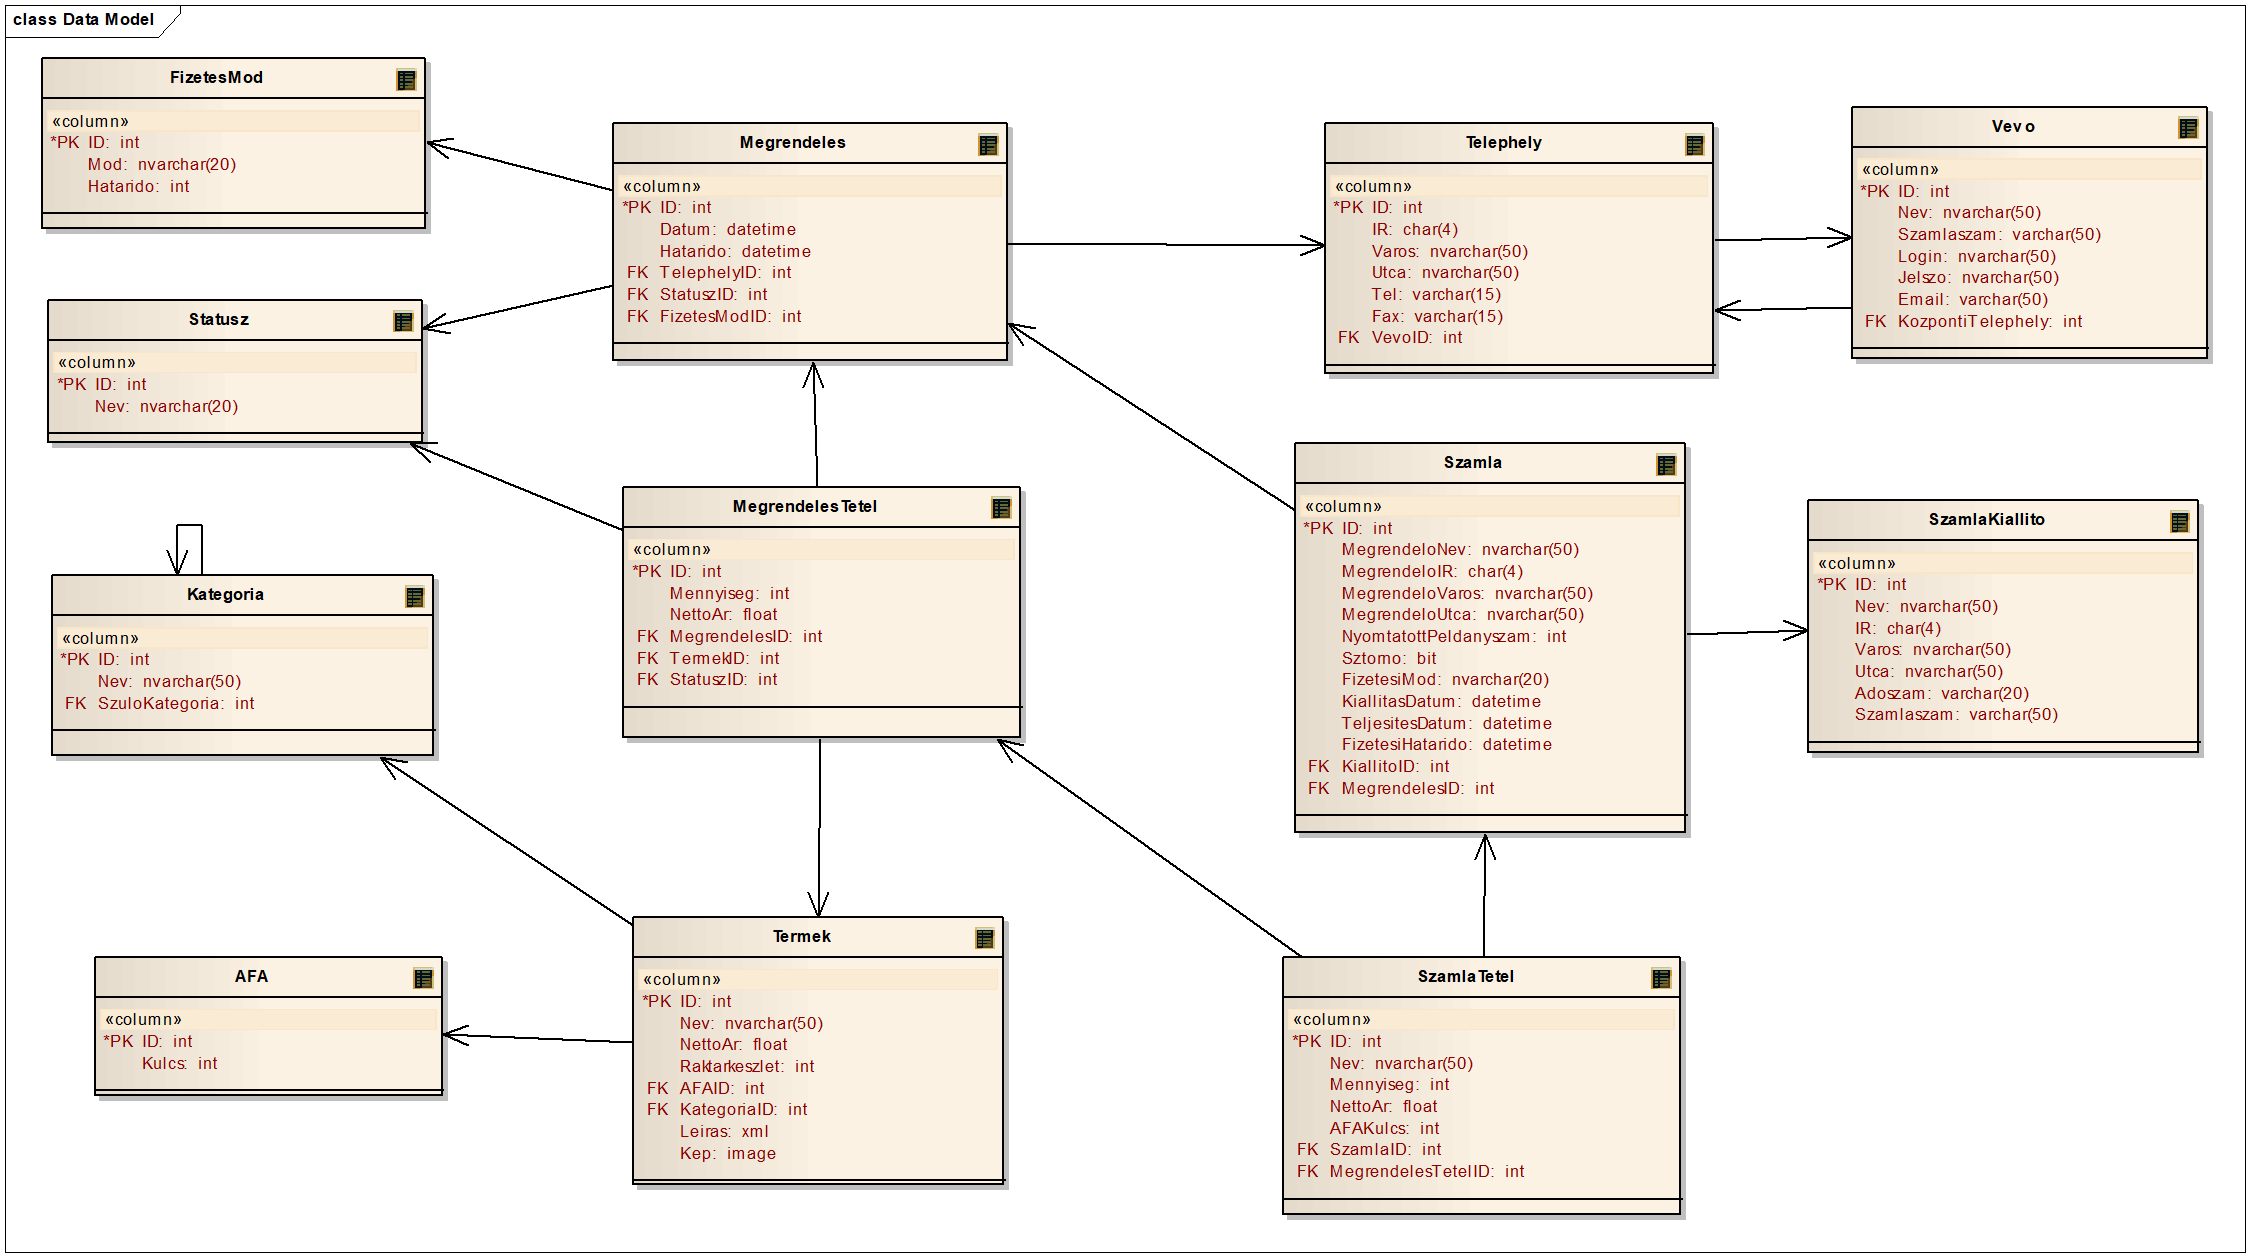Select 'FK SzuloKategoria: int' in Kategoria
The image size is (2250, 1257).
point(160,704)
